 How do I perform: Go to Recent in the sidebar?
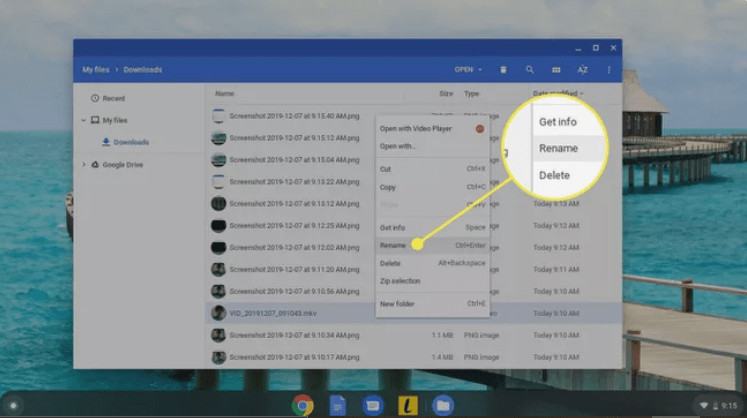[113, 98]
